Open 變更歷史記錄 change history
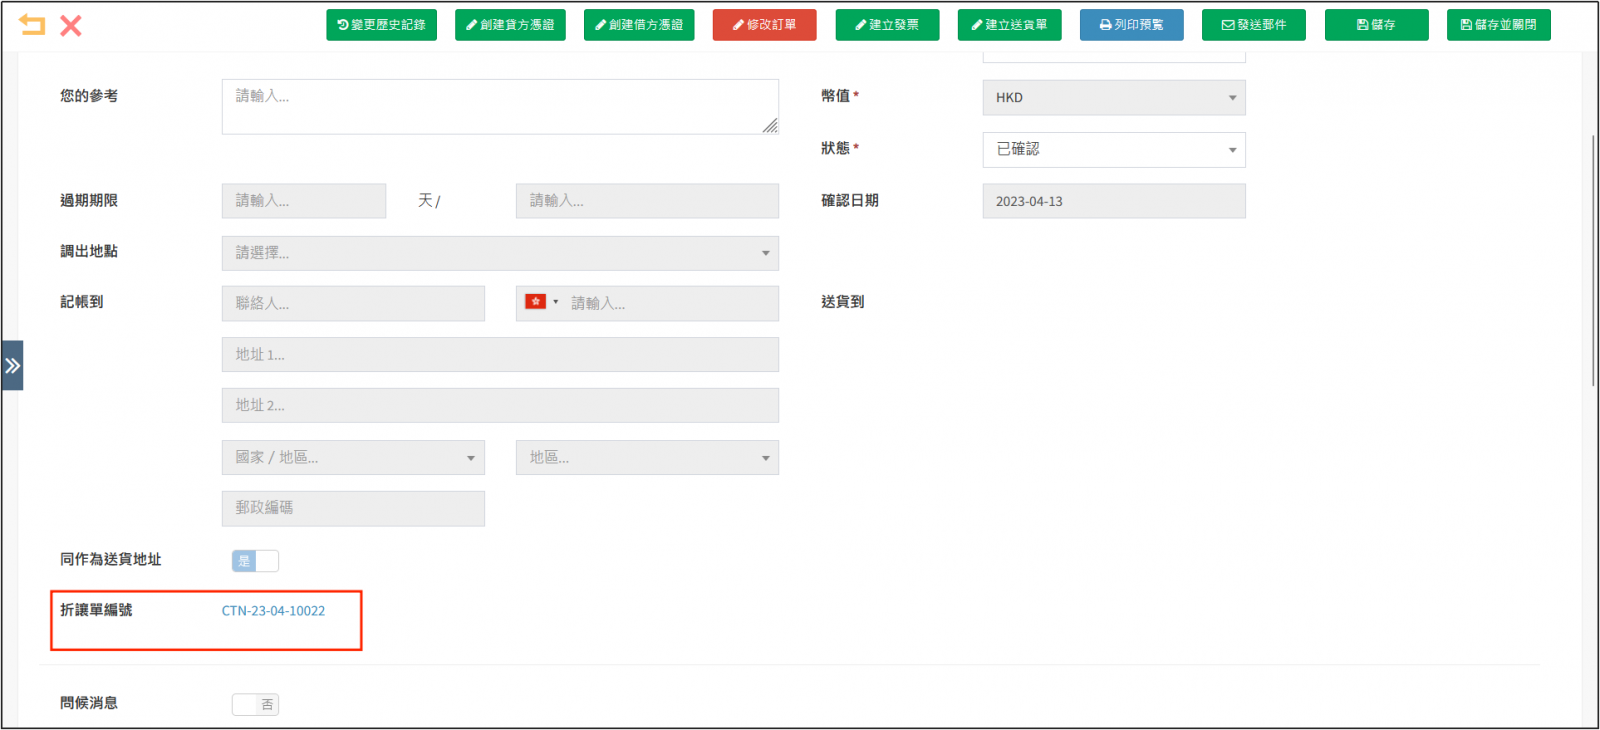The width and height of the screenshot is (1600, 730). coord(381,25)
